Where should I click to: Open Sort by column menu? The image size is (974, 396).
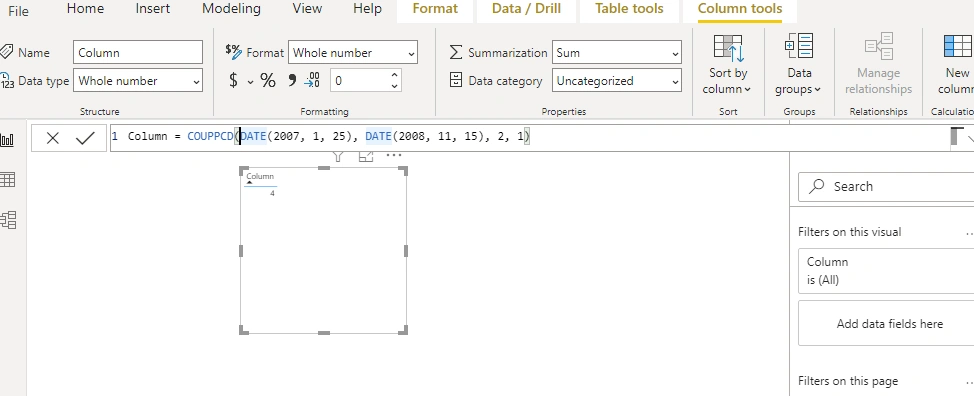pyautogui.click(x=728, y=65)
